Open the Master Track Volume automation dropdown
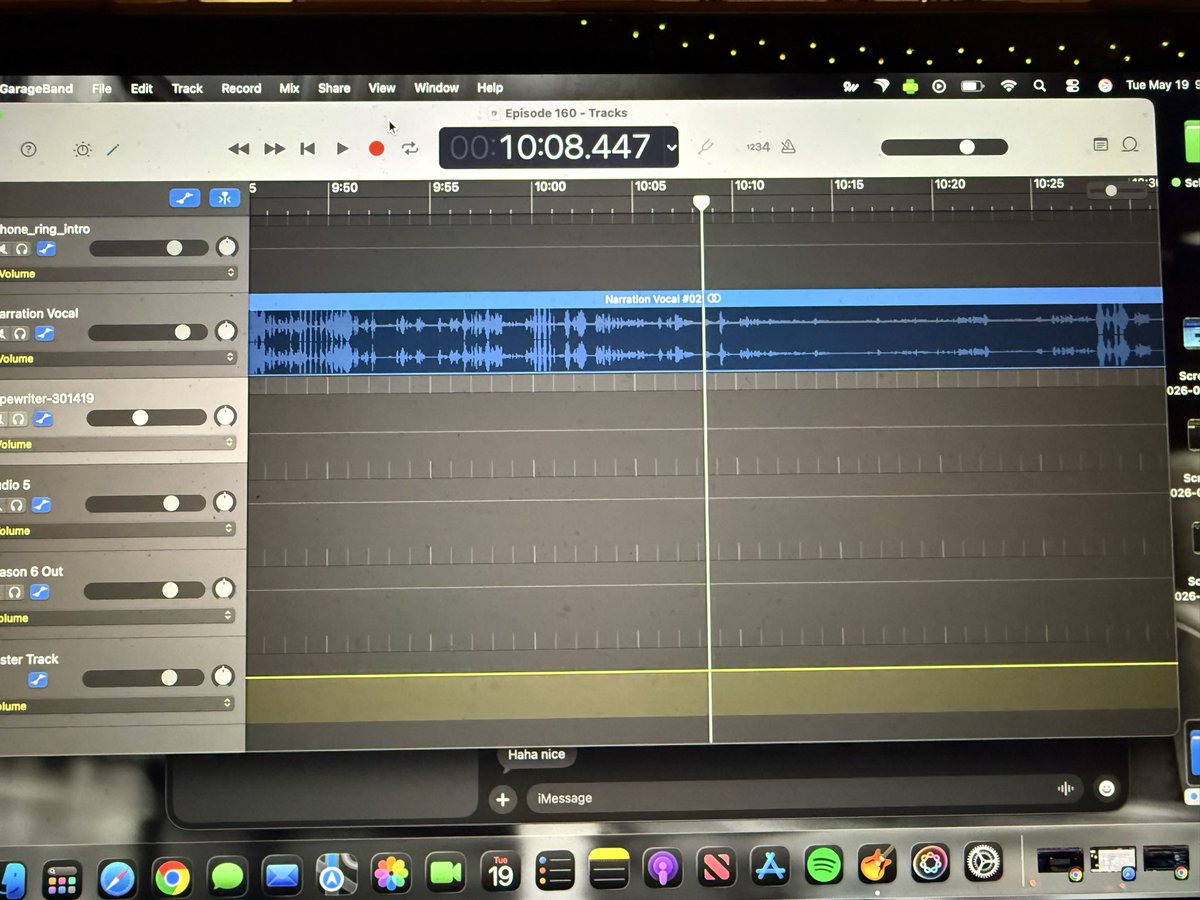The height and width of the screenshot is (900, 1200). [x=118, y=705]
